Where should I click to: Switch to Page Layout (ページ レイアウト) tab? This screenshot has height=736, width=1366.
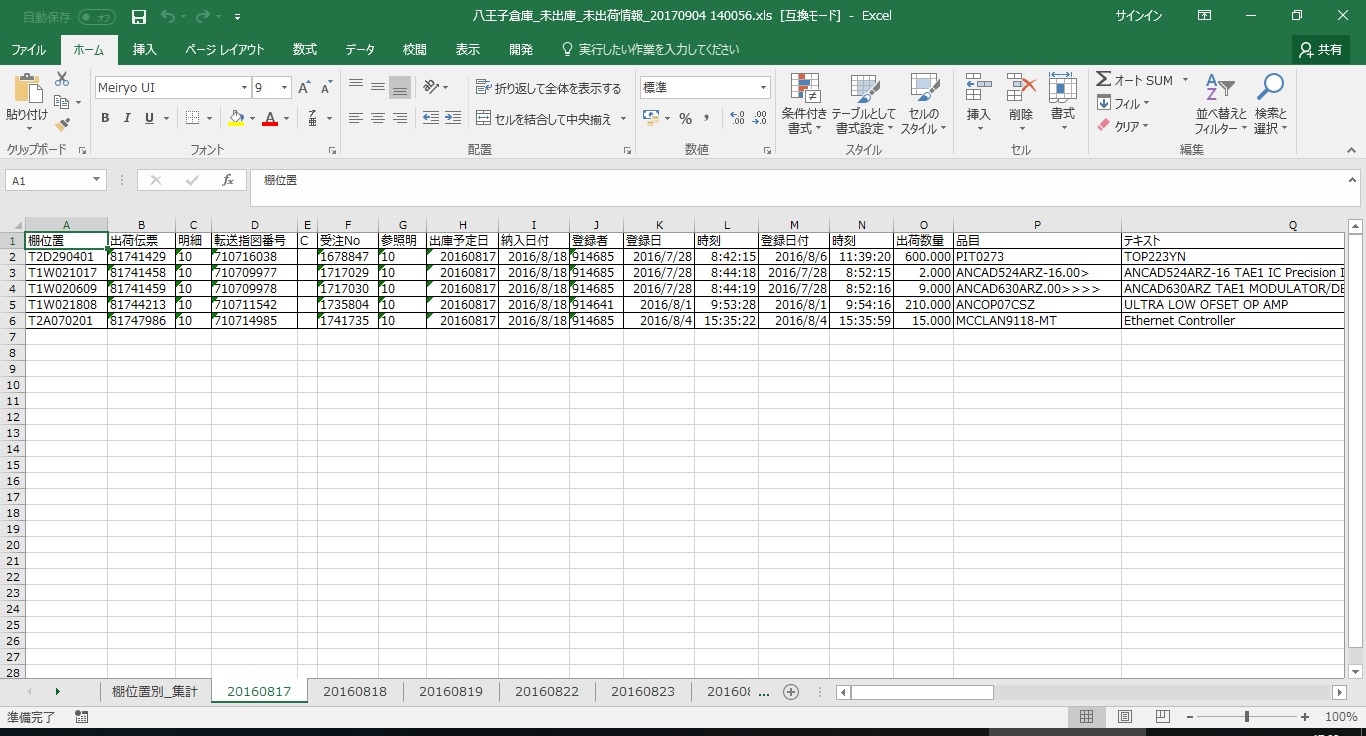[x=224, y=50]
